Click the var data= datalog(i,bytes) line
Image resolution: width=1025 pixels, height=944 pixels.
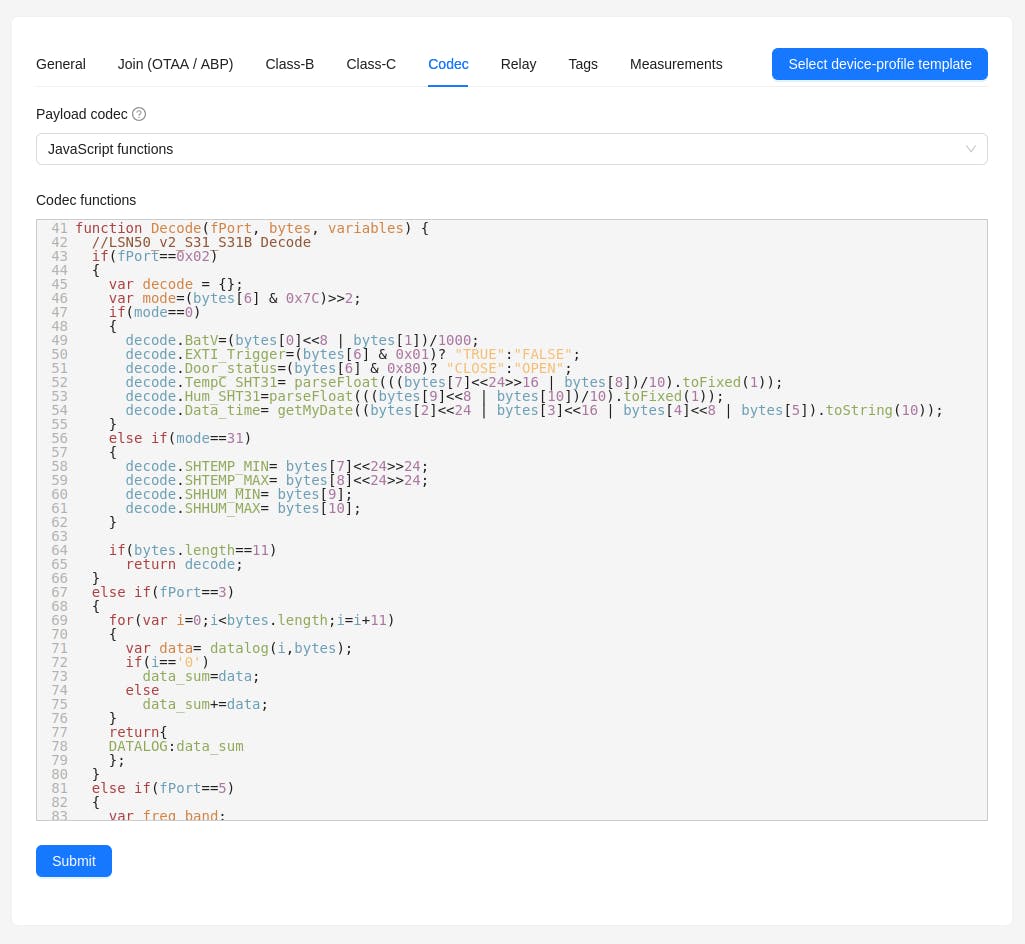(x=239, y=649)
